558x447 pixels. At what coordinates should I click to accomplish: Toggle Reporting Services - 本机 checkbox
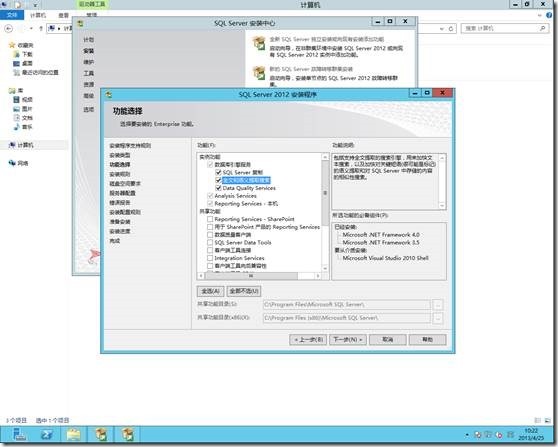coord(210,204)
